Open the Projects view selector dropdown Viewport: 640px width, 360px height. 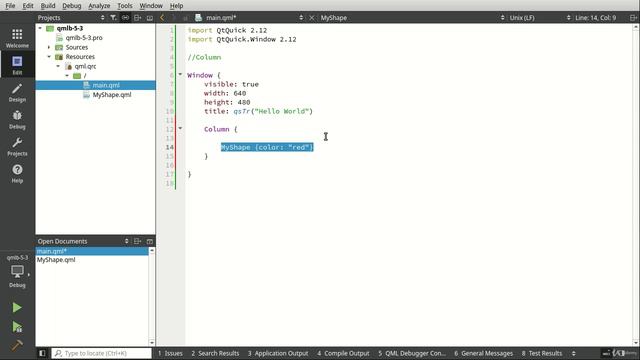102,18
